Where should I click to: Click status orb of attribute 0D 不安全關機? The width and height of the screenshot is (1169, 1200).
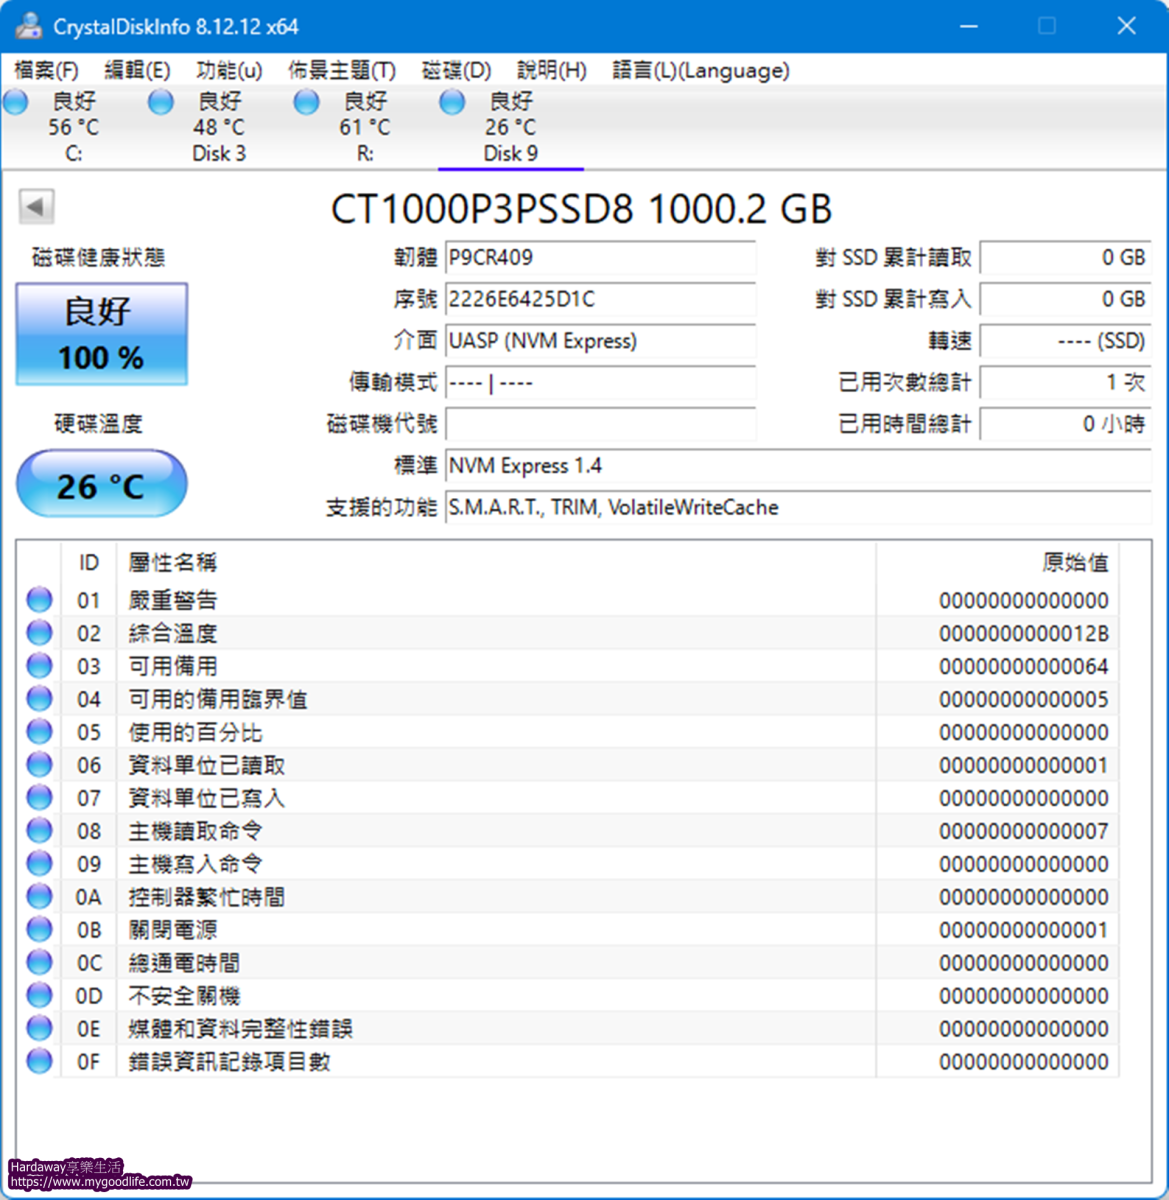tap(40, 996)
